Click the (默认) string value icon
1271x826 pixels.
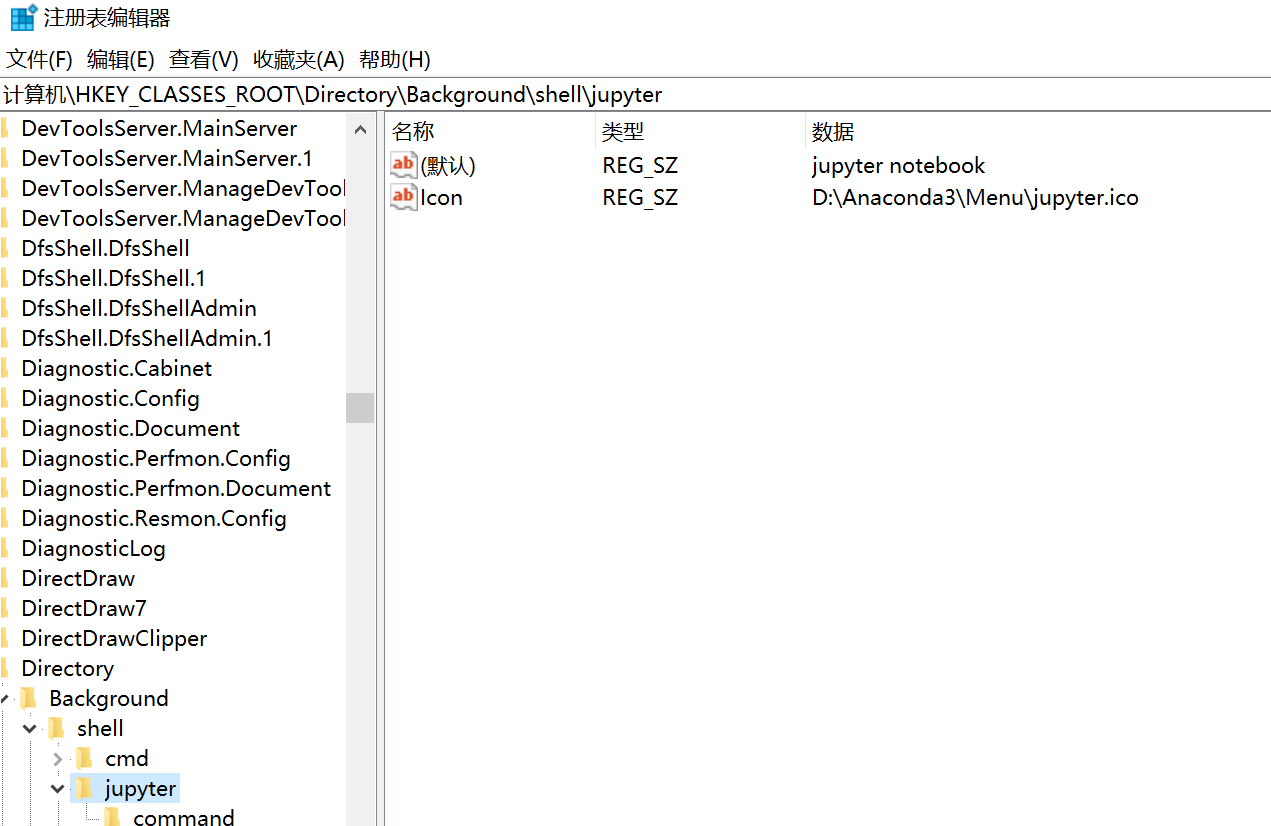pos(403,165)
